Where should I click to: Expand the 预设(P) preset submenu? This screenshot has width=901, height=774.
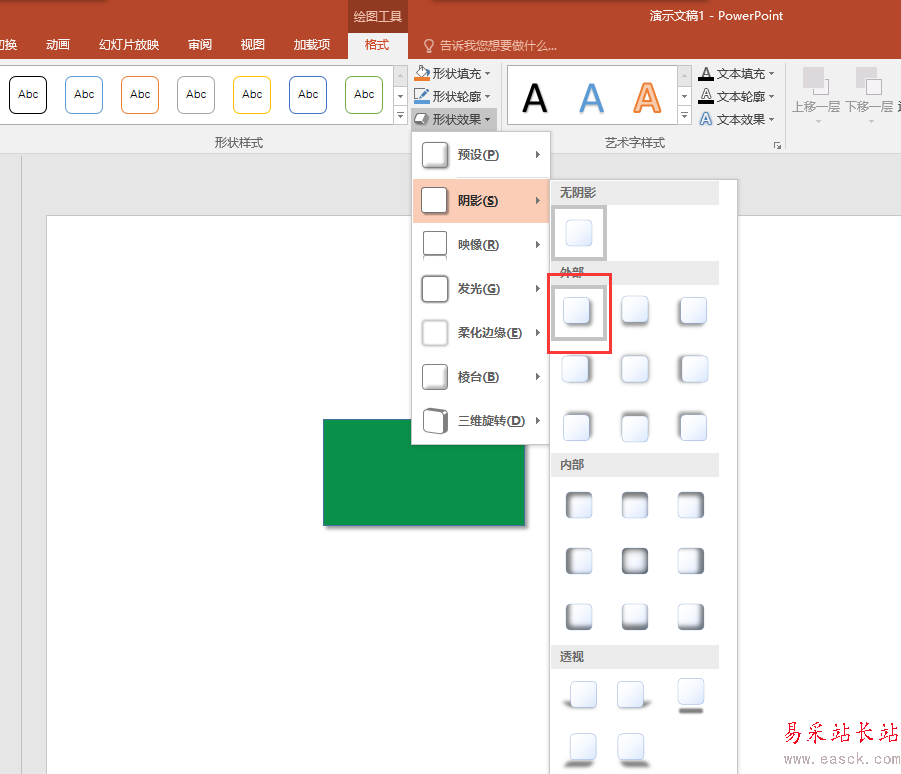tap(481, 155)
